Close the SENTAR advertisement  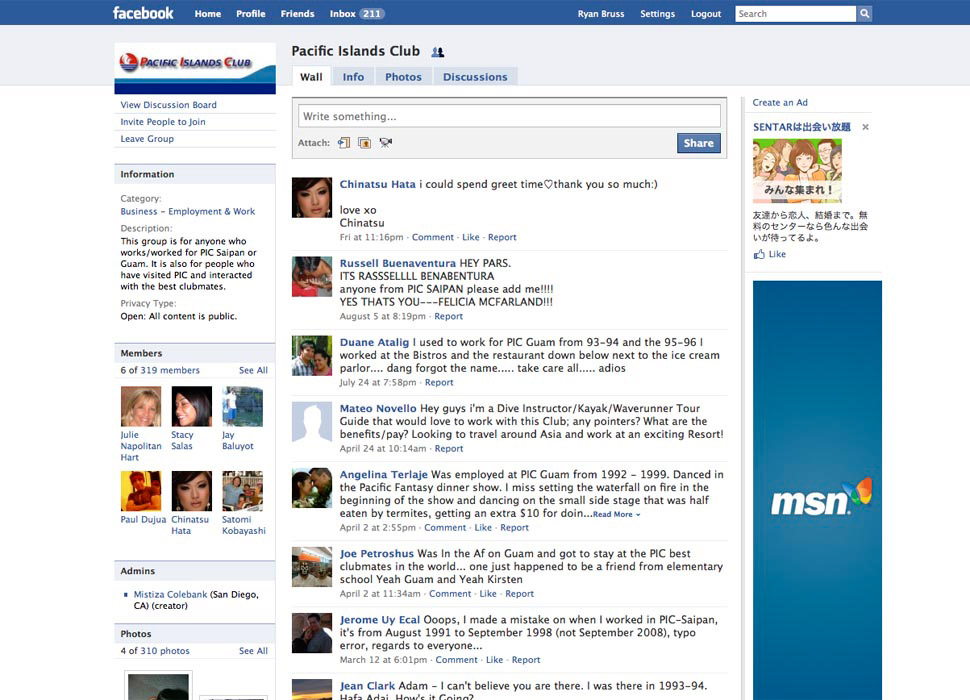(x=865, y=127)
